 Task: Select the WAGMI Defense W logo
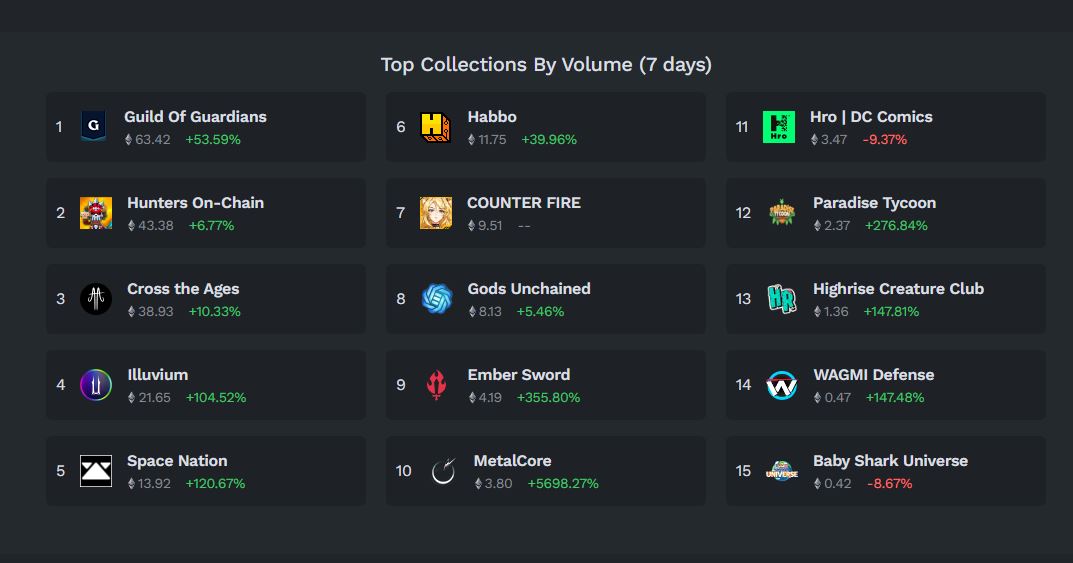pos(781,384)
